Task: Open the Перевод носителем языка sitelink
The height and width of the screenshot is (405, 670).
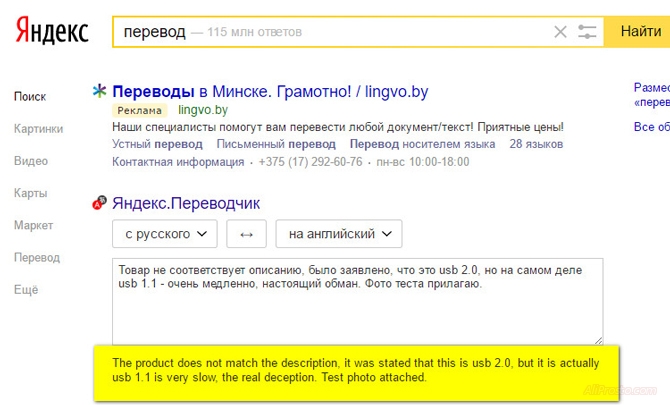Action: (x=422, y=144)
